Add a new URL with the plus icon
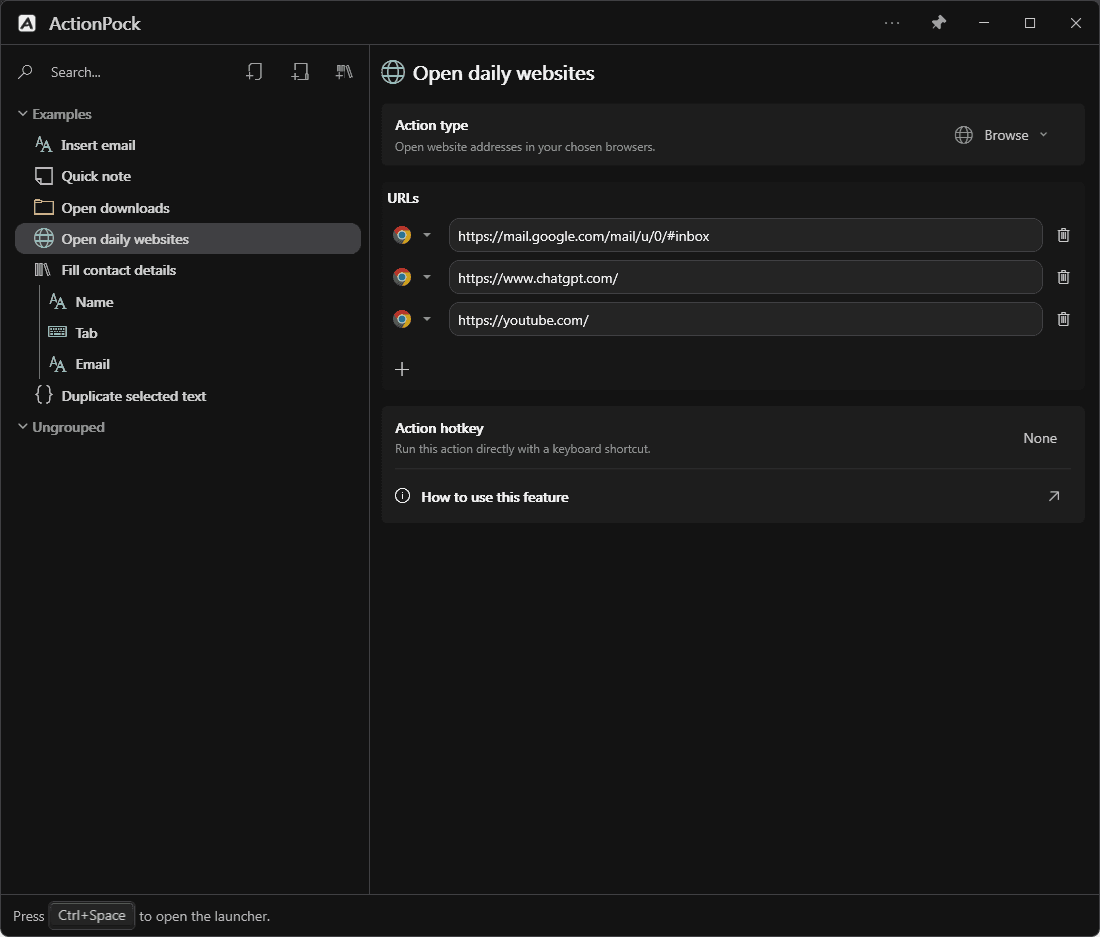 pyautogui.click(x=402, y=369)
